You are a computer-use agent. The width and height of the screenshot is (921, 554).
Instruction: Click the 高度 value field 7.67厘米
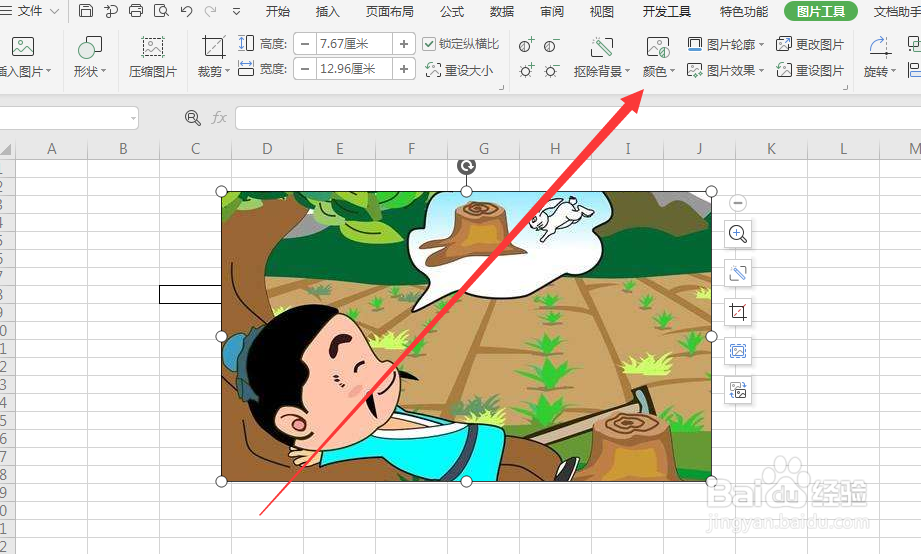tap(354, 44)
